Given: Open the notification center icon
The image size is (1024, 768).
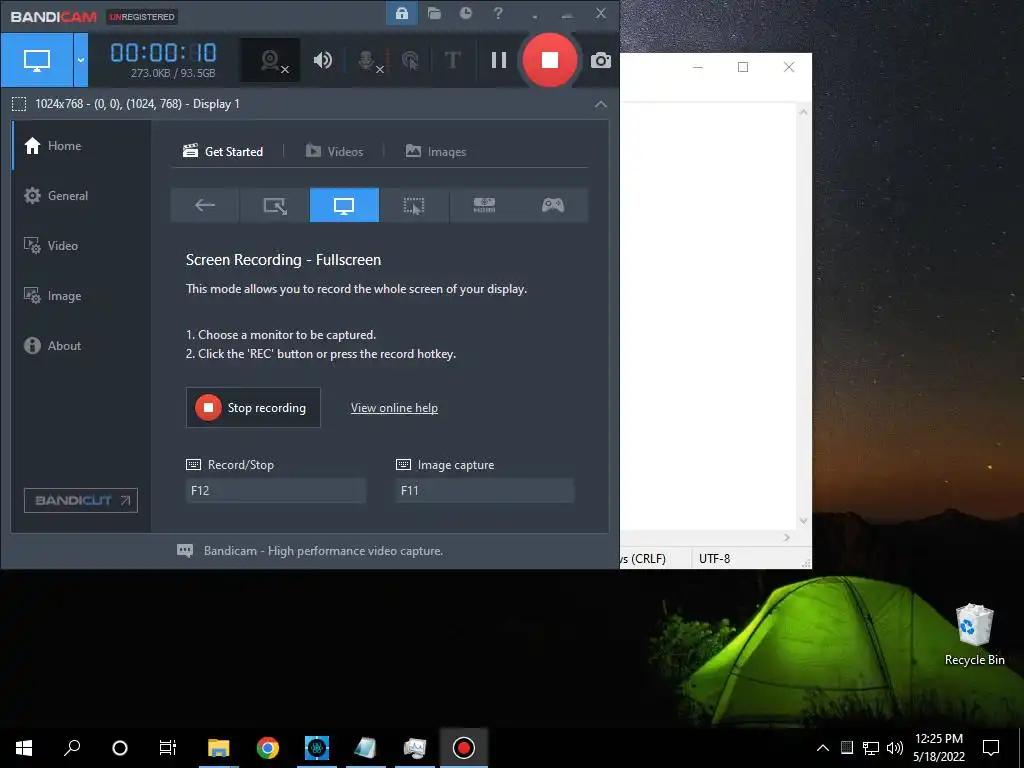Looking at the screenshot, I should 991,748.
